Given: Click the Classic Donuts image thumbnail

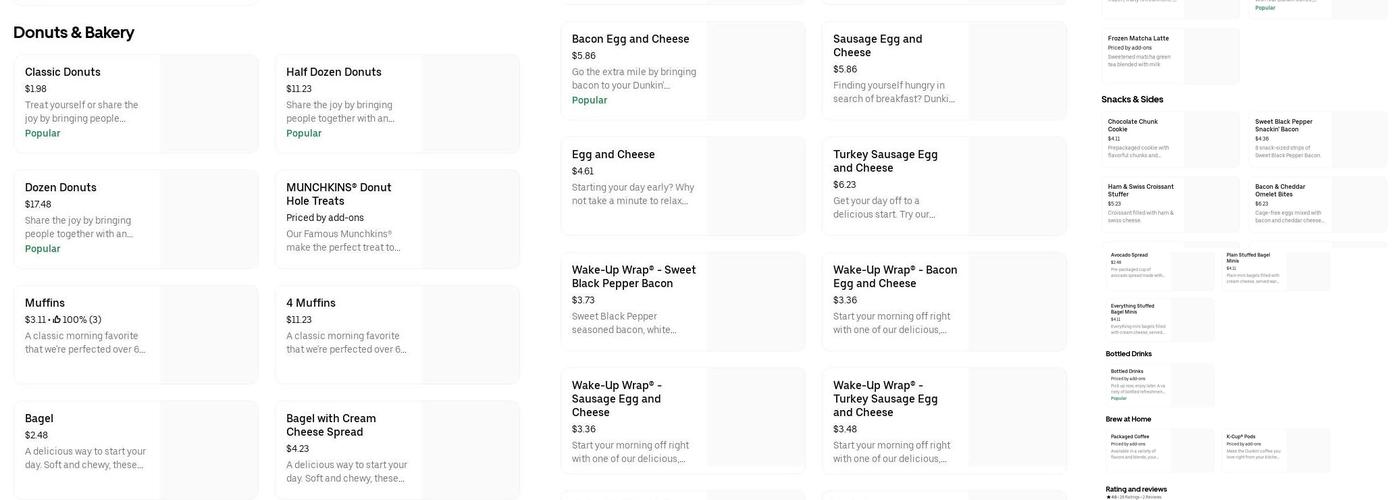Looking at the screenshot, I should (x=208, y=103).
